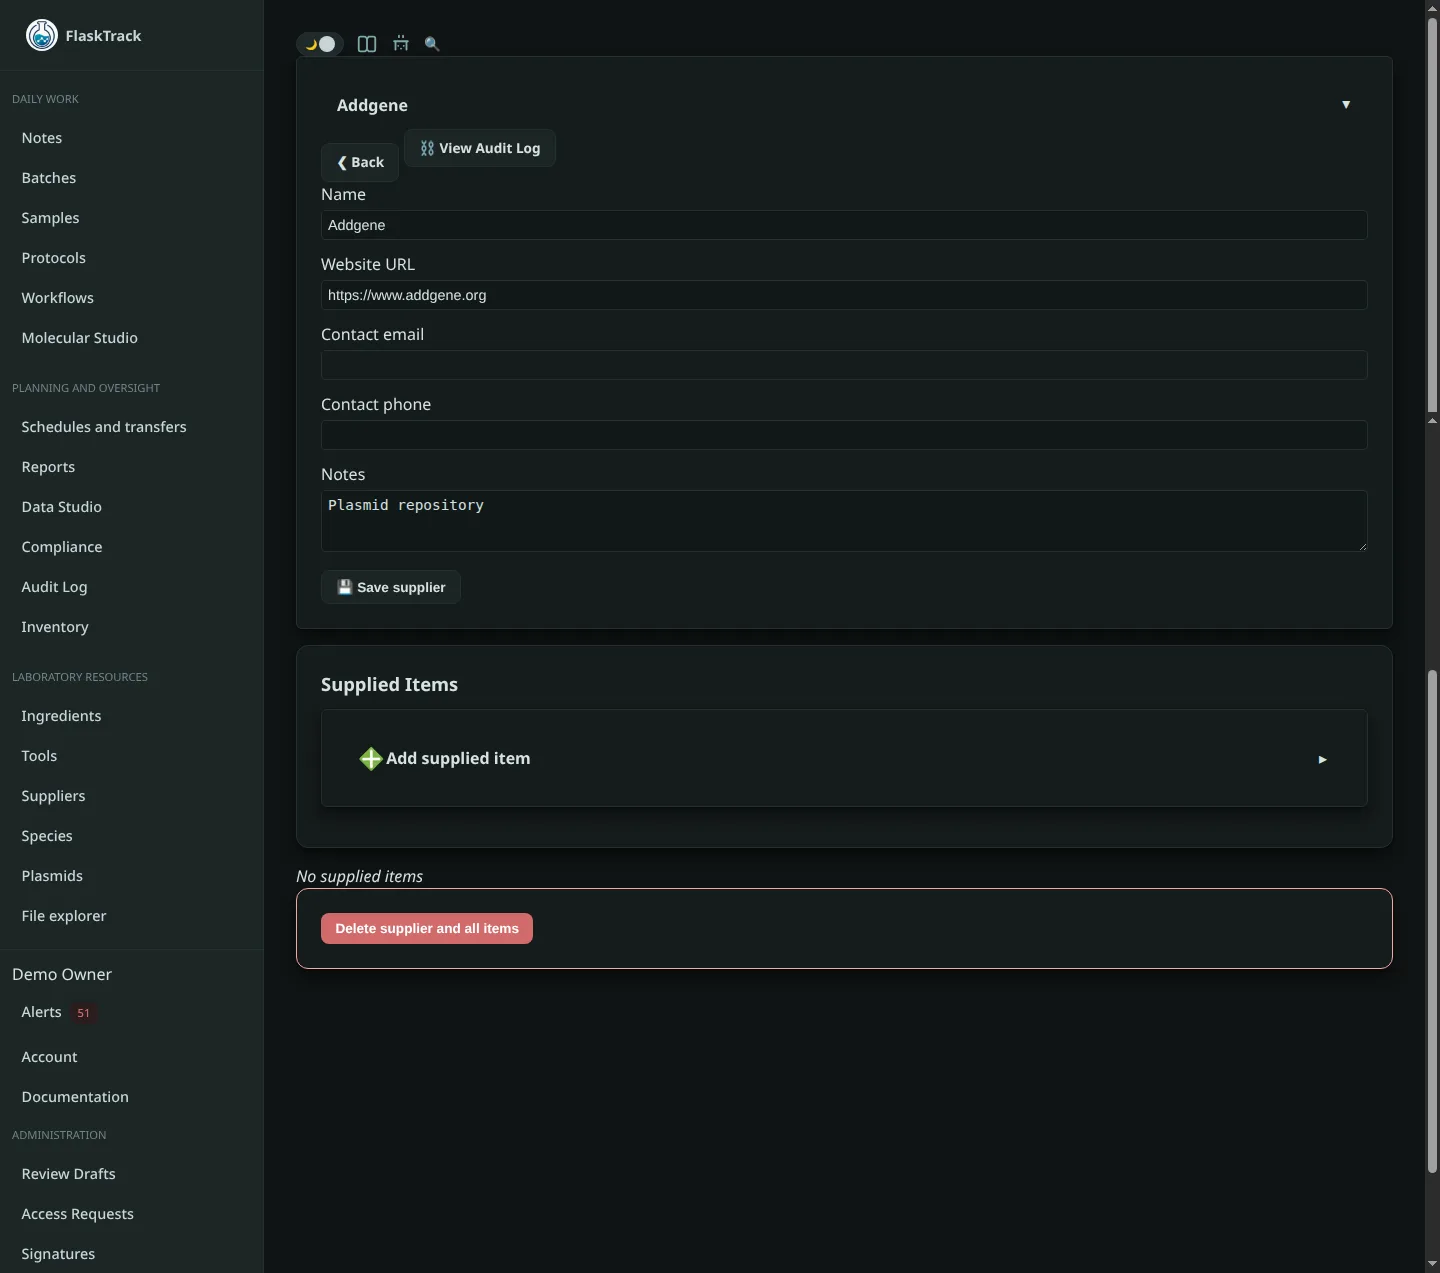
Task: Click the green plus Add supplied item icon
Action: 371,759
